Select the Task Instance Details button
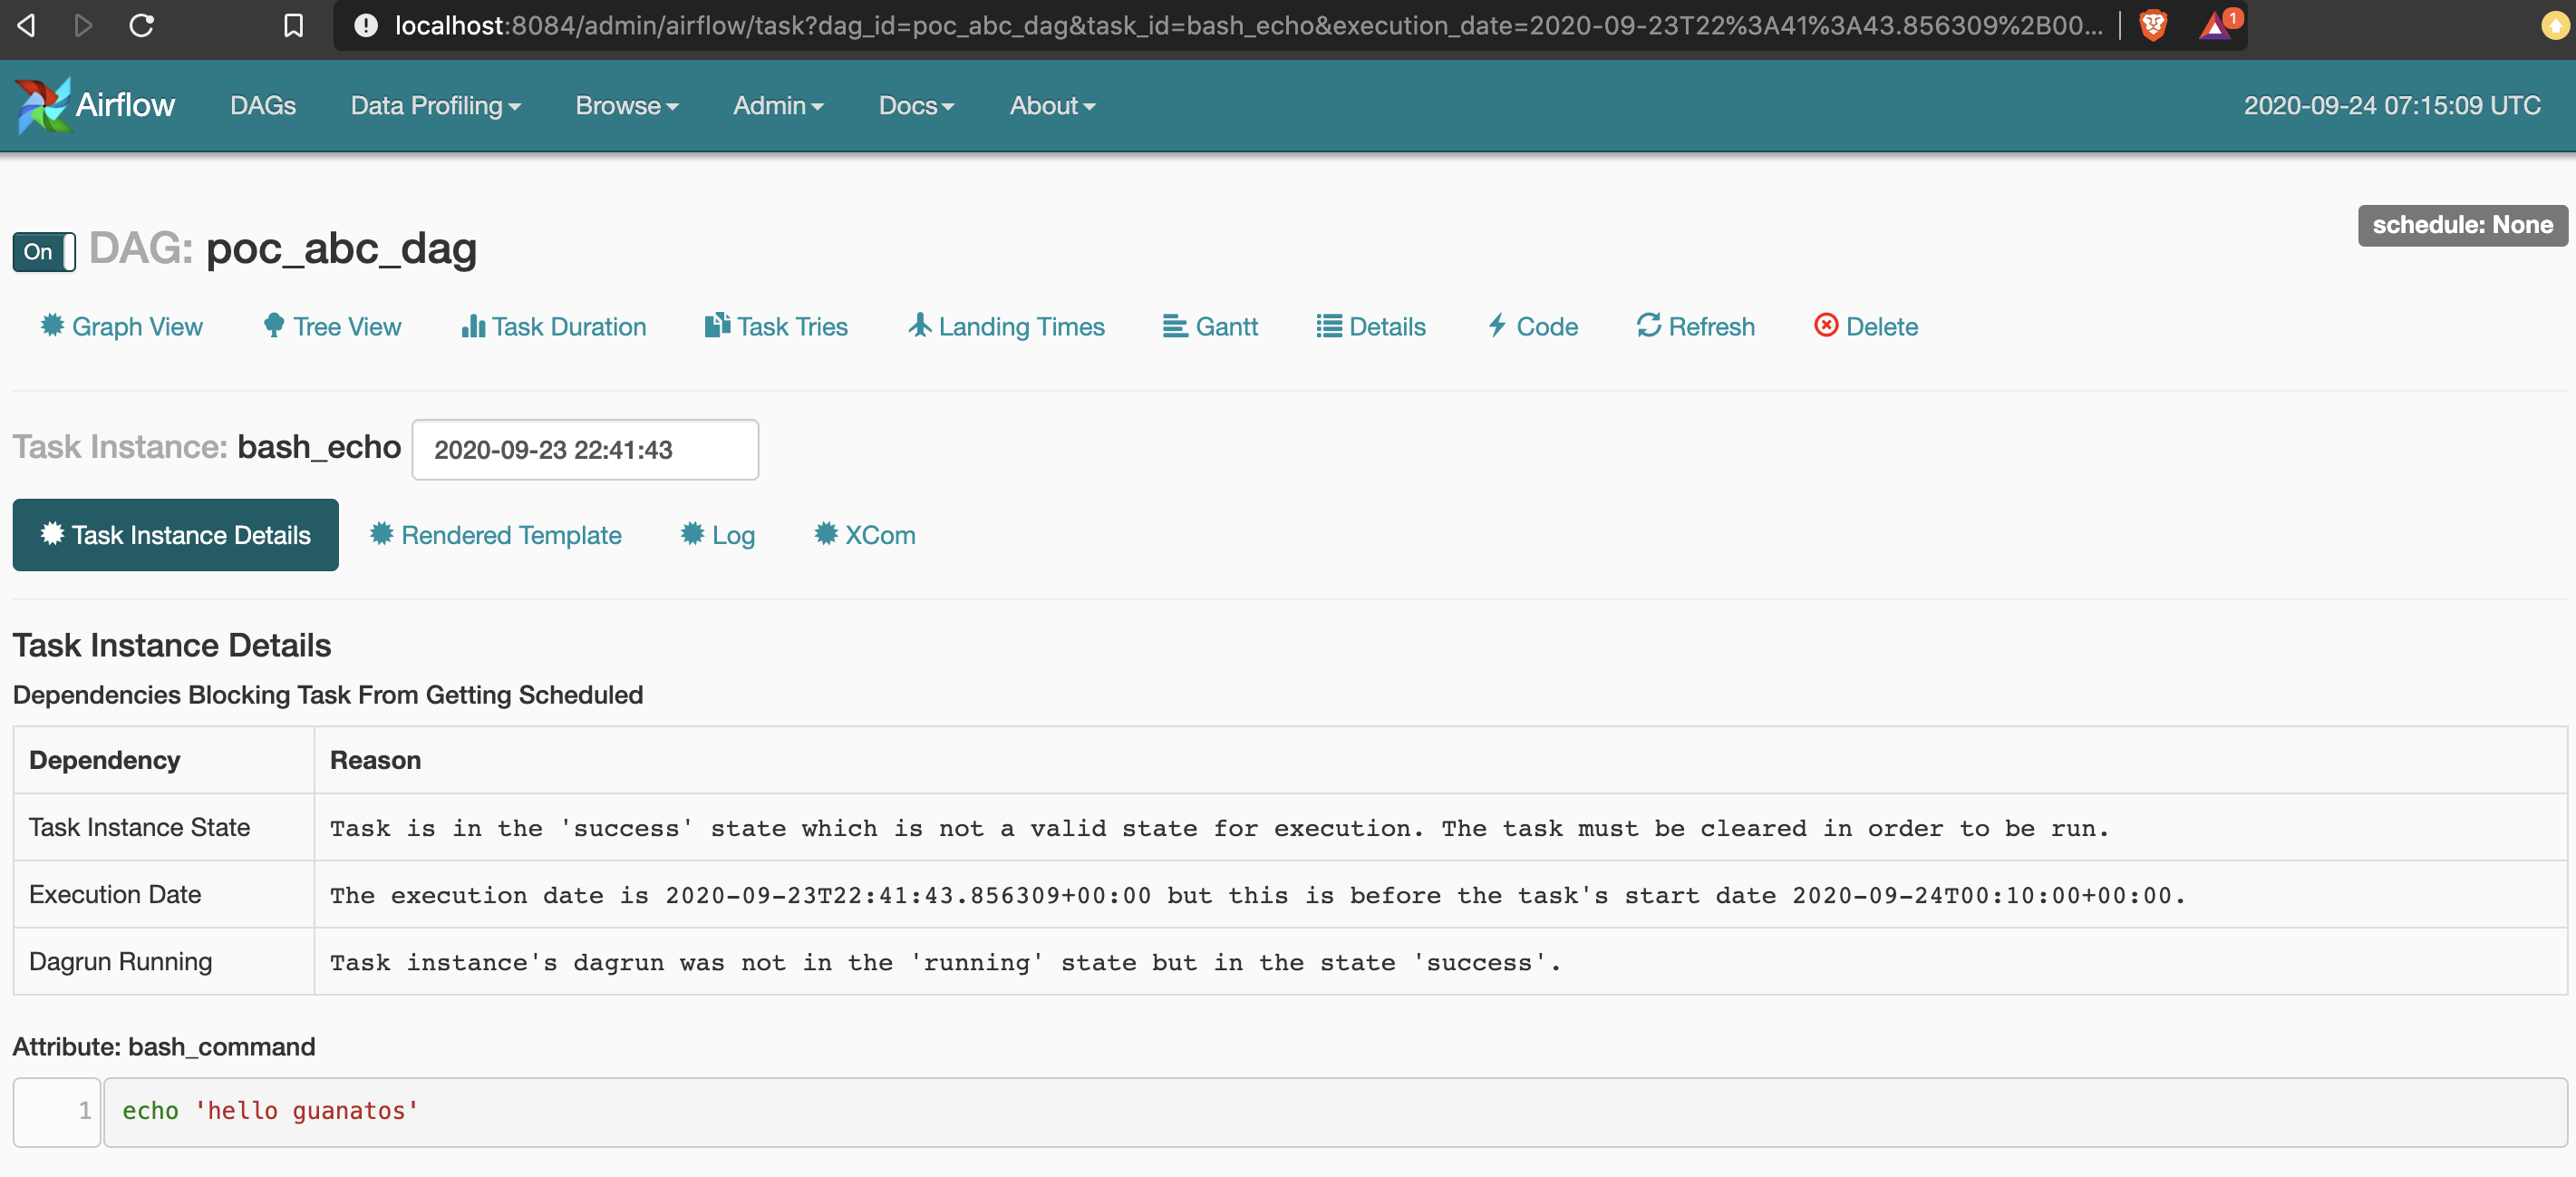This screenshot has width=2576, height=1177. click(x=176, y=535)
